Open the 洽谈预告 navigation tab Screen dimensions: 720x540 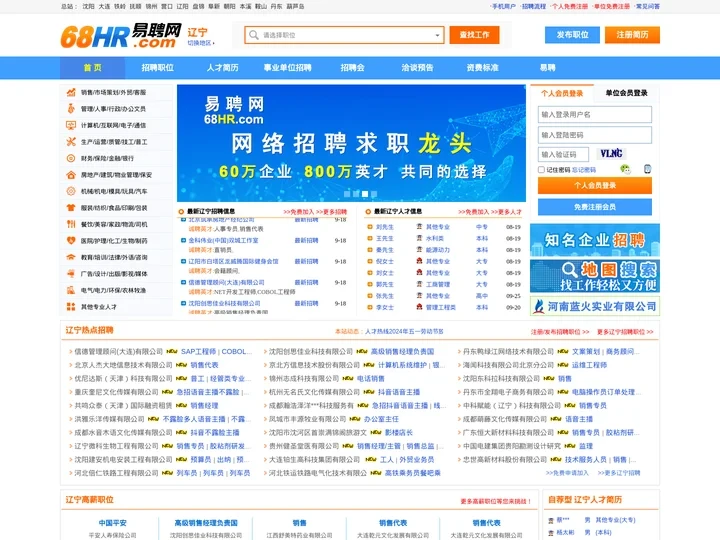[417, 68]
